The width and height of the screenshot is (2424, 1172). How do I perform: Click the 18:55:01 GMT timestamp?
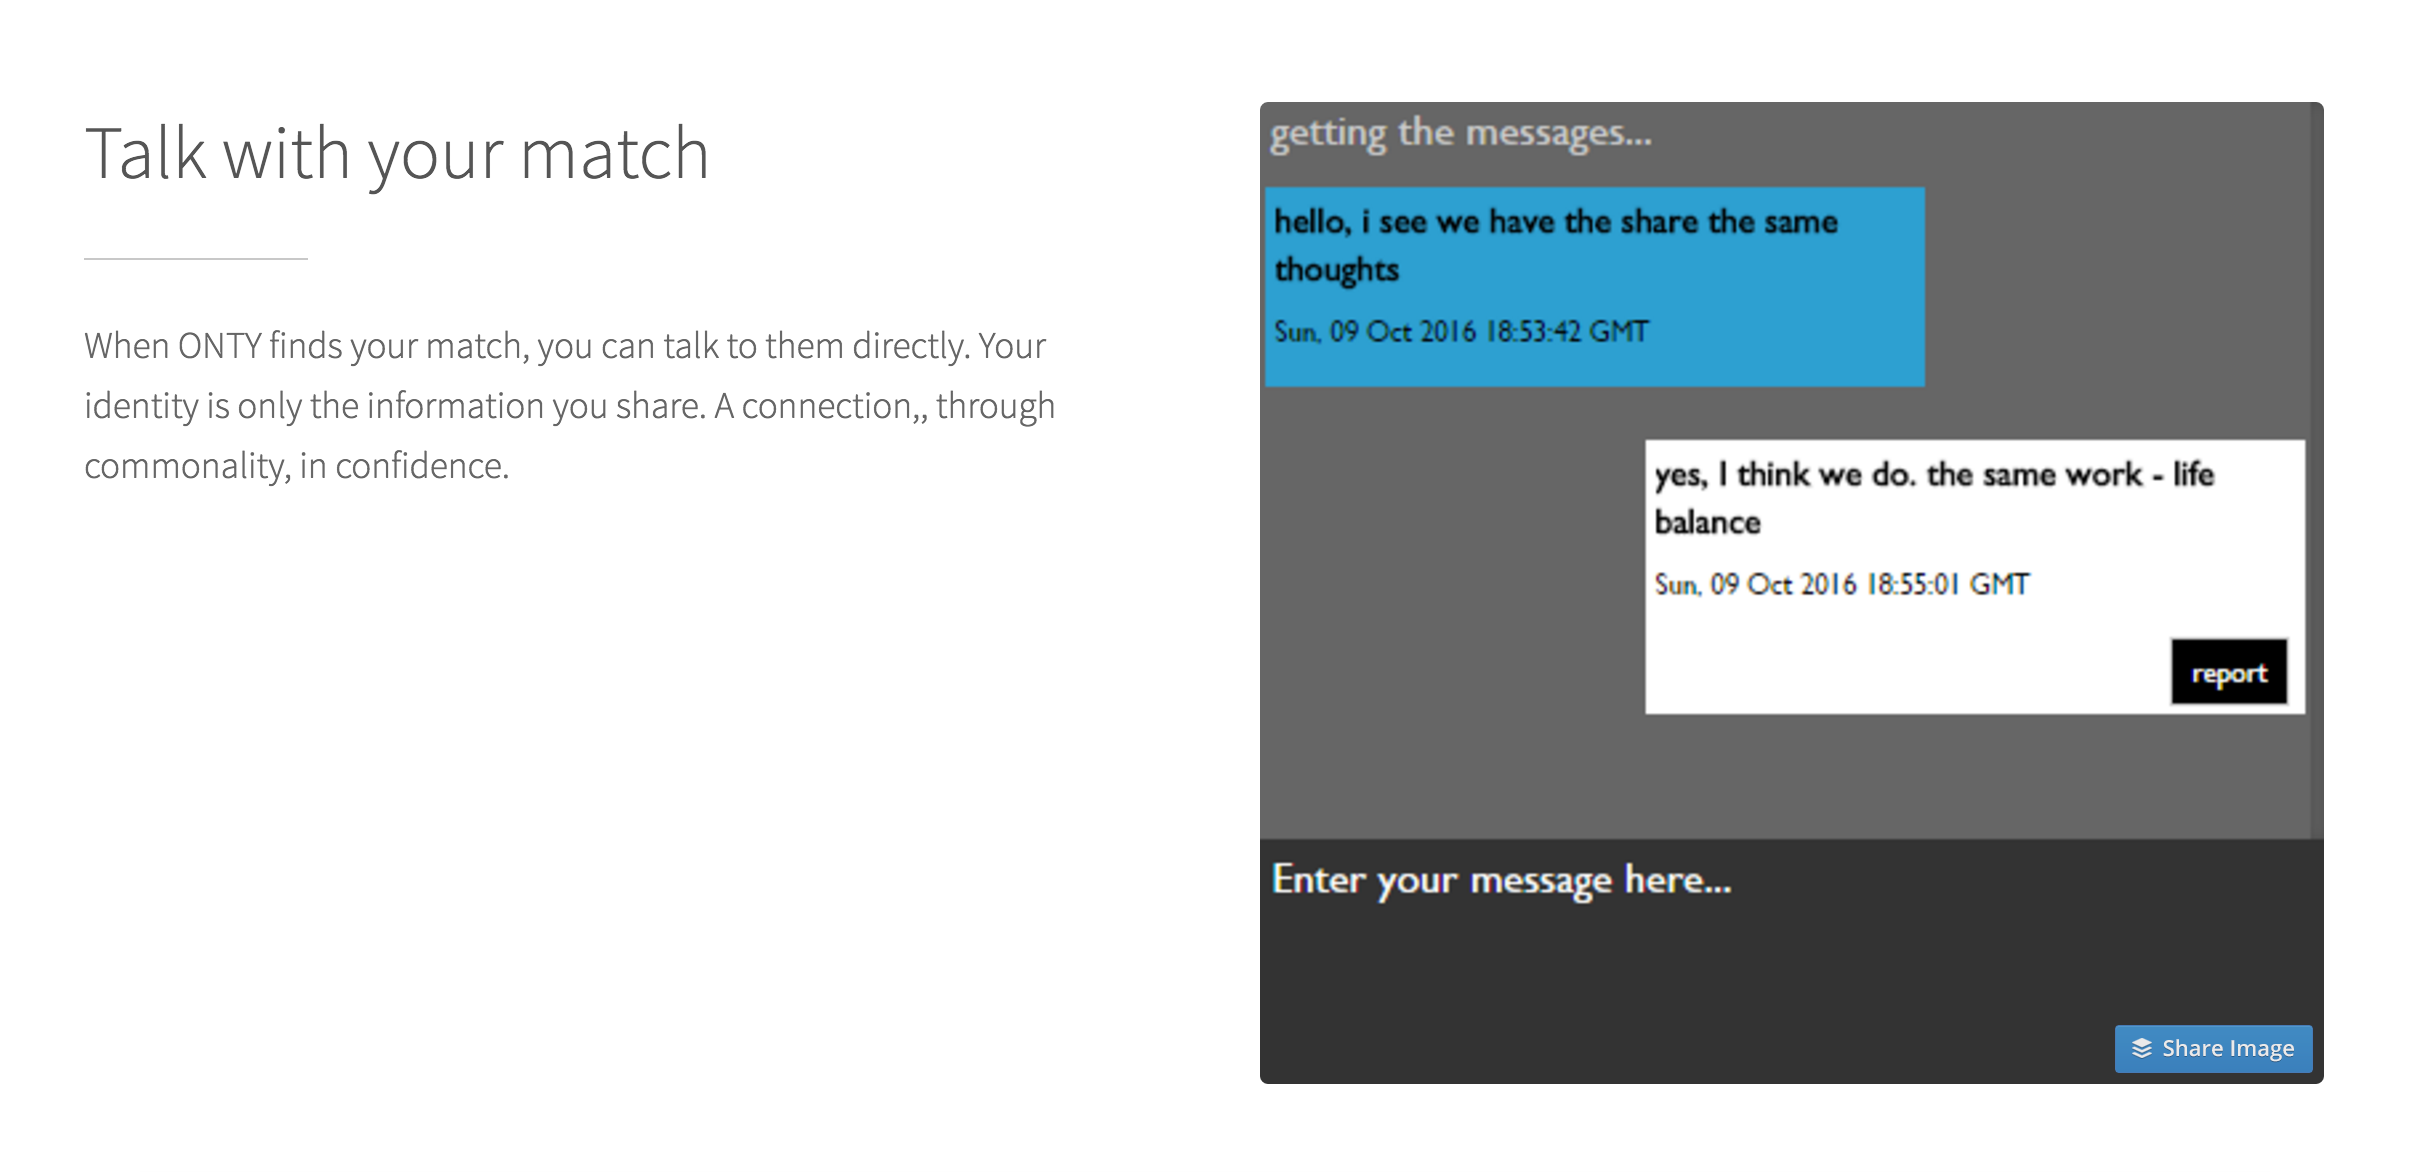point(1841,585)
